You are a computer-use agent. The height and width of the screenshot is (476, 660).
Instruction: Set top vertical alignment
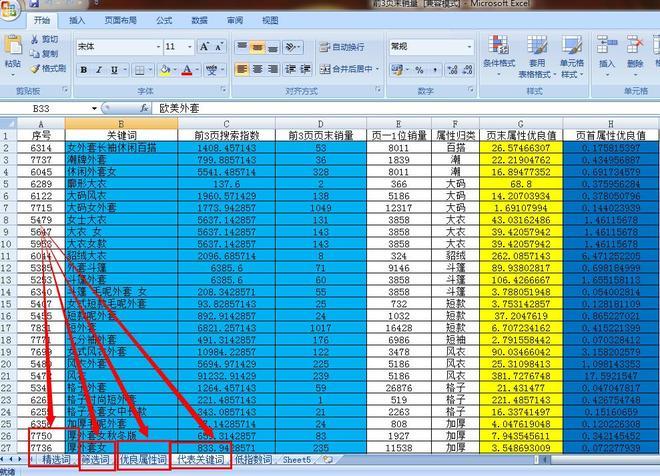click(242, 47)
